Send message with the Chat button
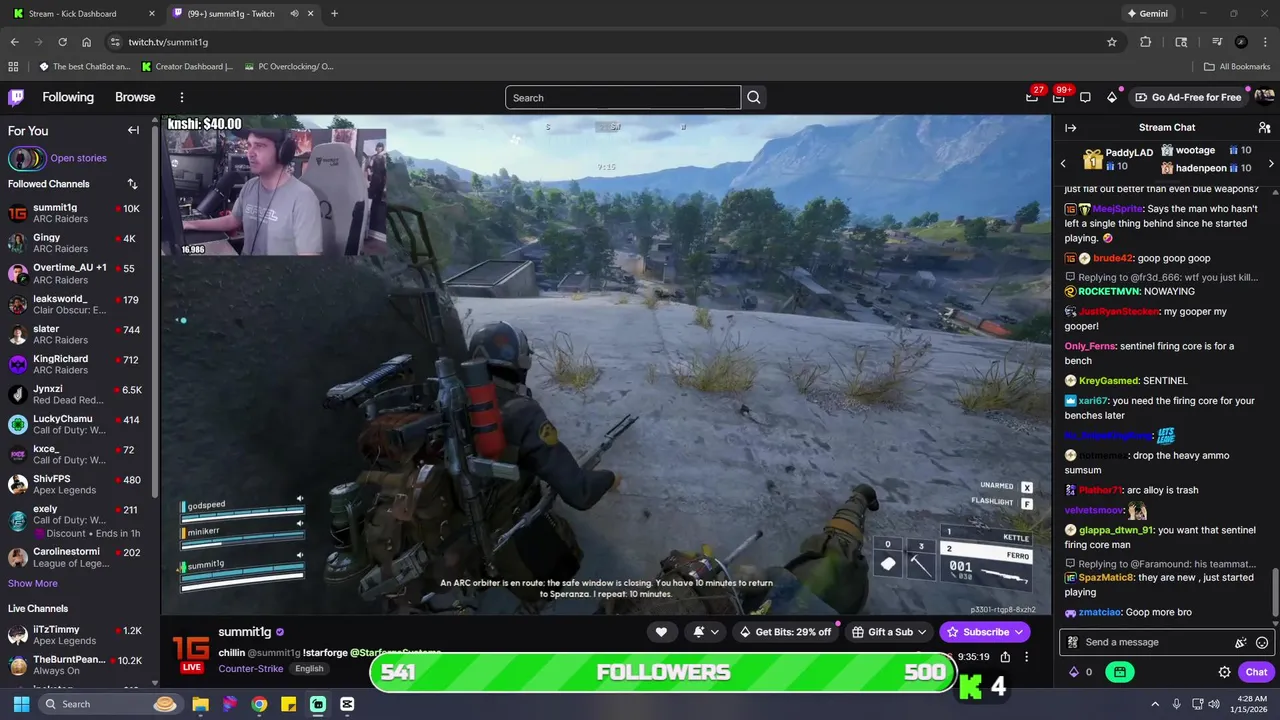This screenshot has width=1280, height=720. (x=1256, y=672)
